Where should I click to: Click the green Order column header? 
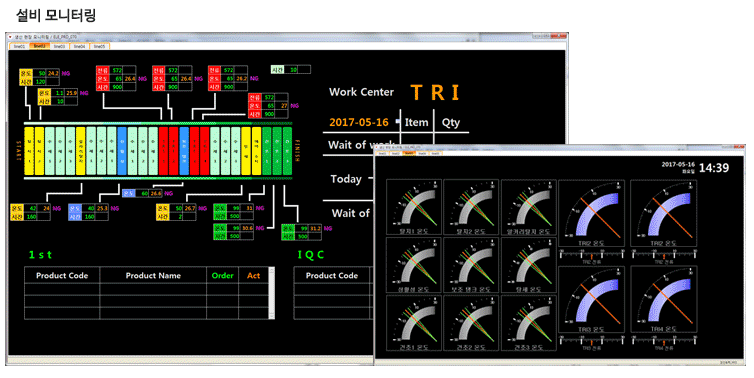pyautogui.click(x=223, y=276)
